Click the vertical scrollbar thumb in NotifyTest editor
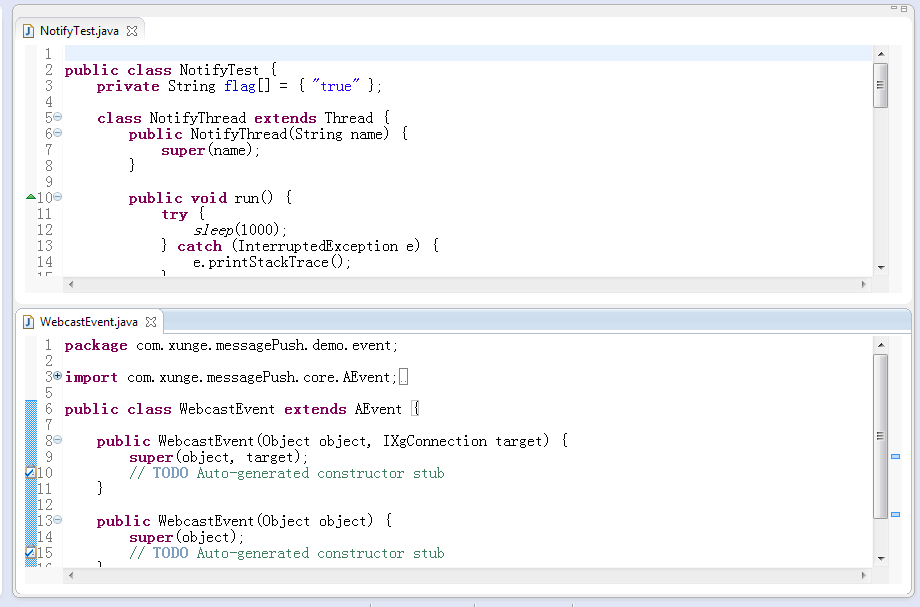 click(881, 86)
